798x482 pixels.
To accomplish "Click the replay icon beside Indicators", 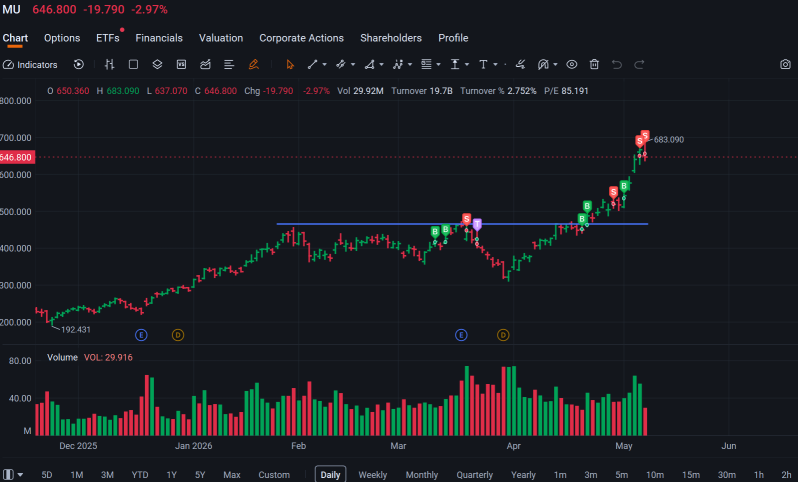I will coord(78,64).
